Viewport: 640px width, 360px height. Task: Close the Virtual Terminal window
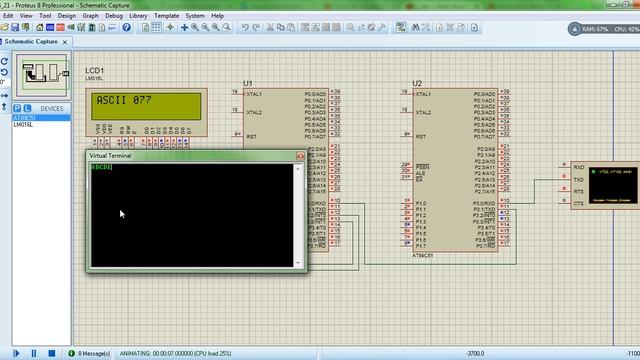click(300, 156)
